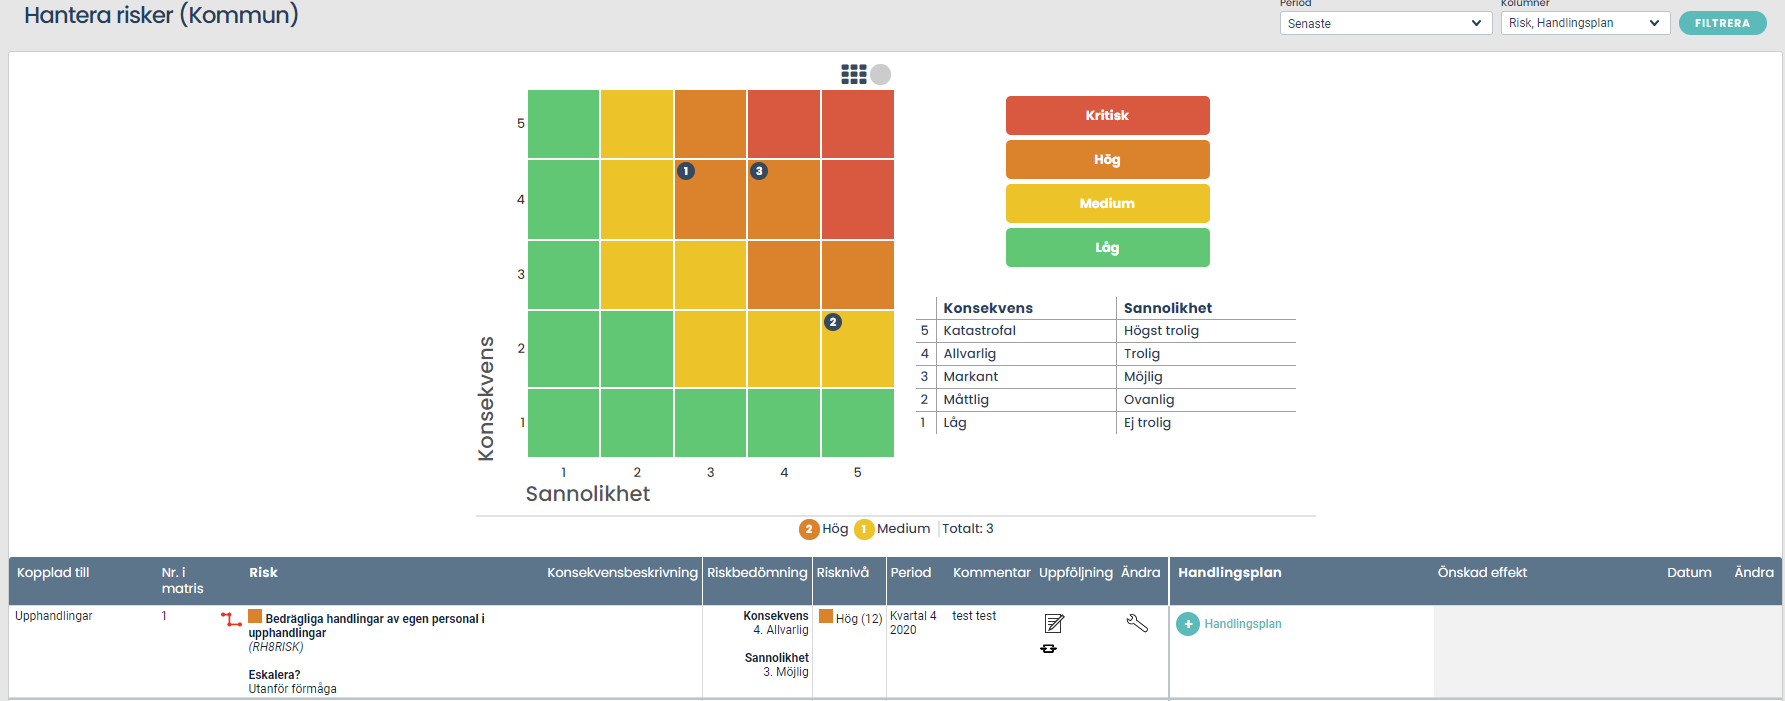Switch to the matrix grid view icon
The width and height of the screenshot is (1785, 701).
853,74
